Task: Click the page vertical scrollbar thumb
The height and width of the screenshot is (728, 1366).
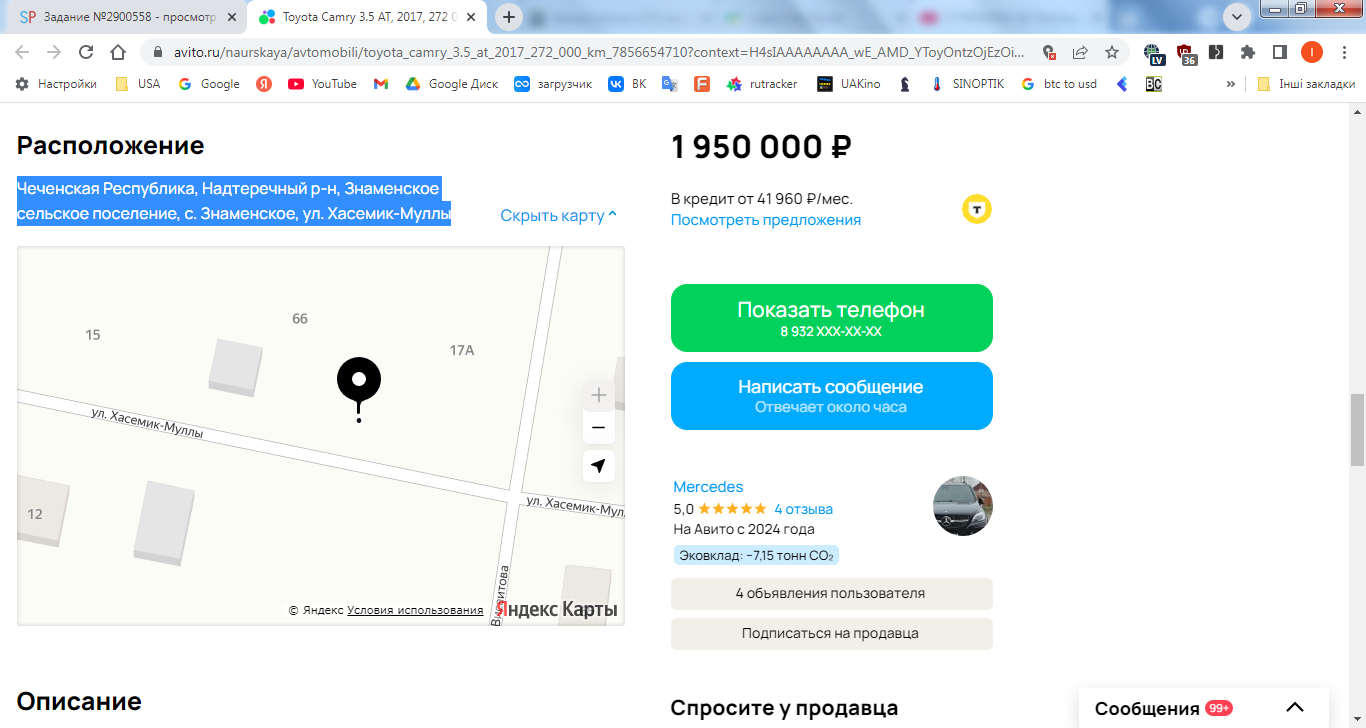Action: (1357, 430)
